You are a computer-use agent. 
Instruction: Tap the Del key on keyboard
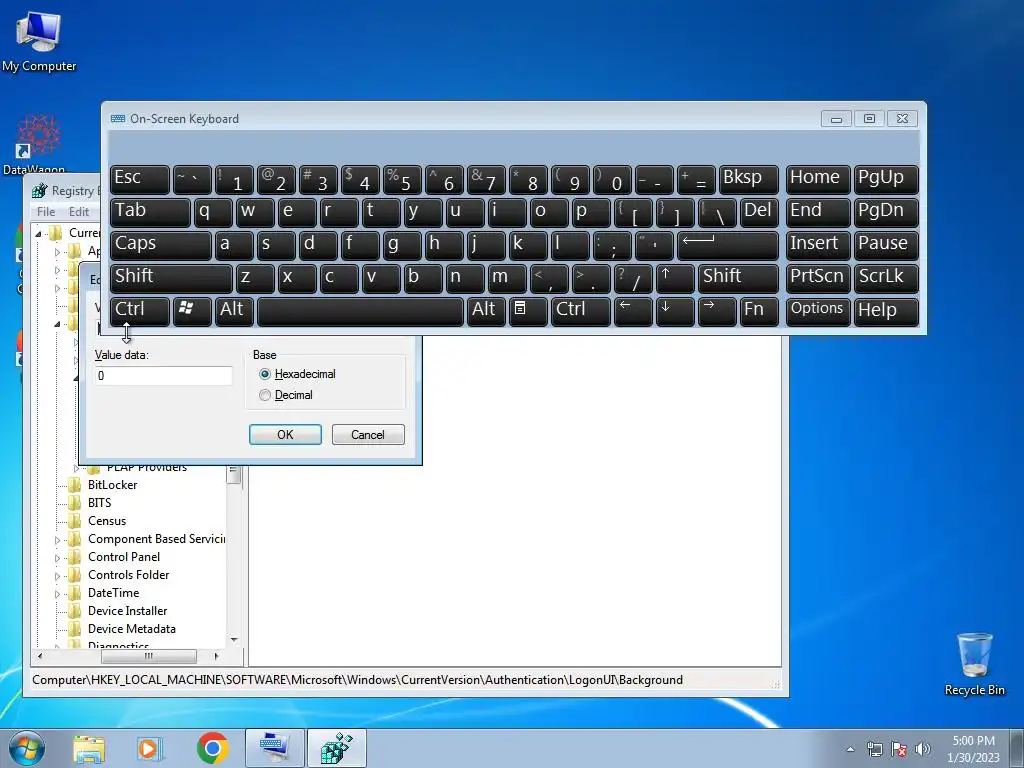759,213
